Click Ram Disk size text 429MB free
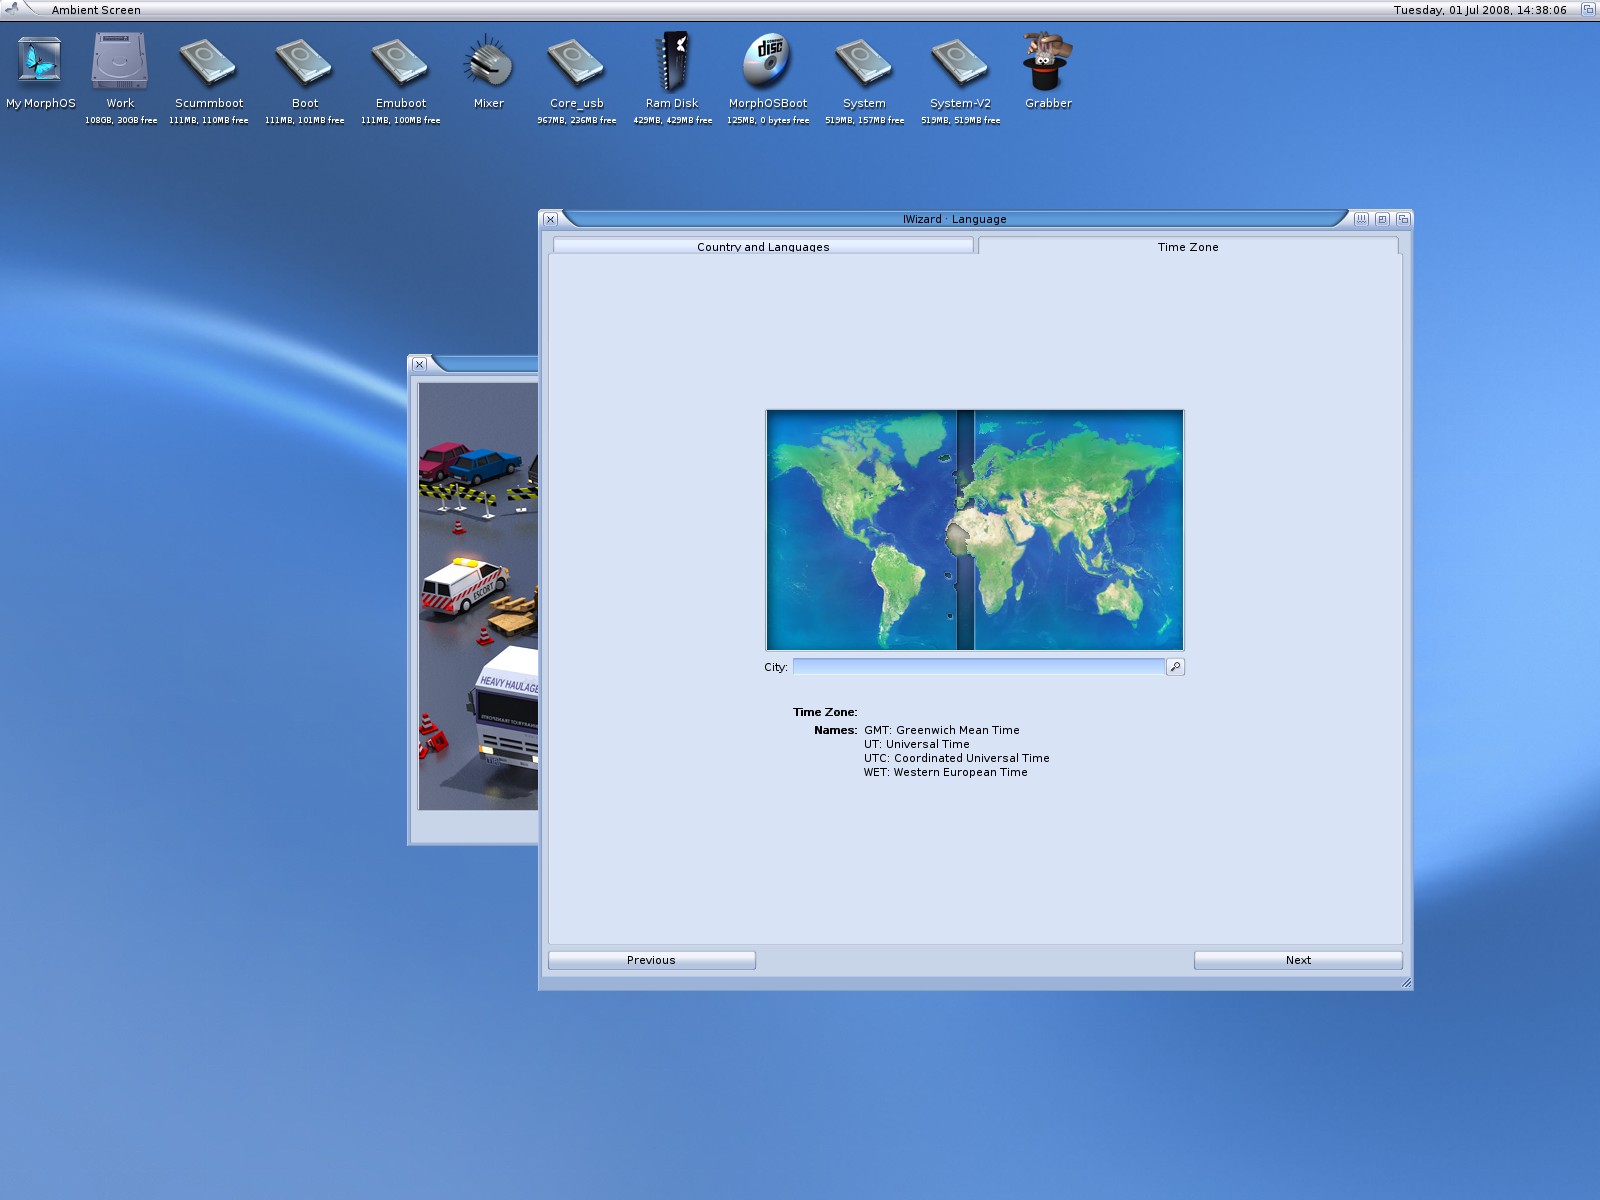1600x1200 pixels. (673, 120)
